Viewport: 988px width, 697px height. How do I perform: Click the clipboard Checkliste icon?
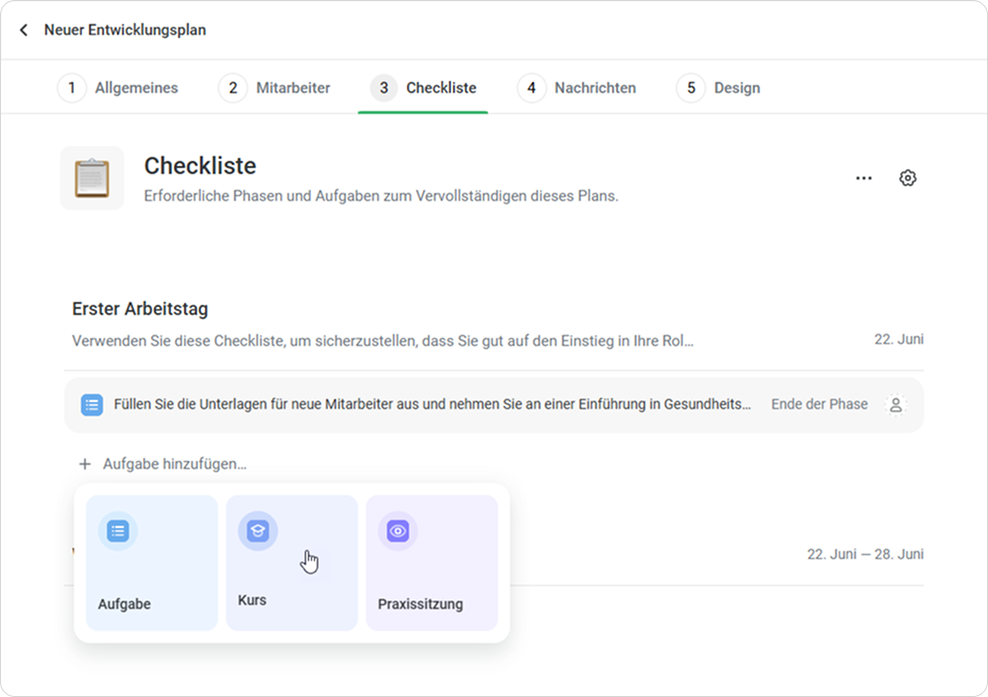point(92,178)
